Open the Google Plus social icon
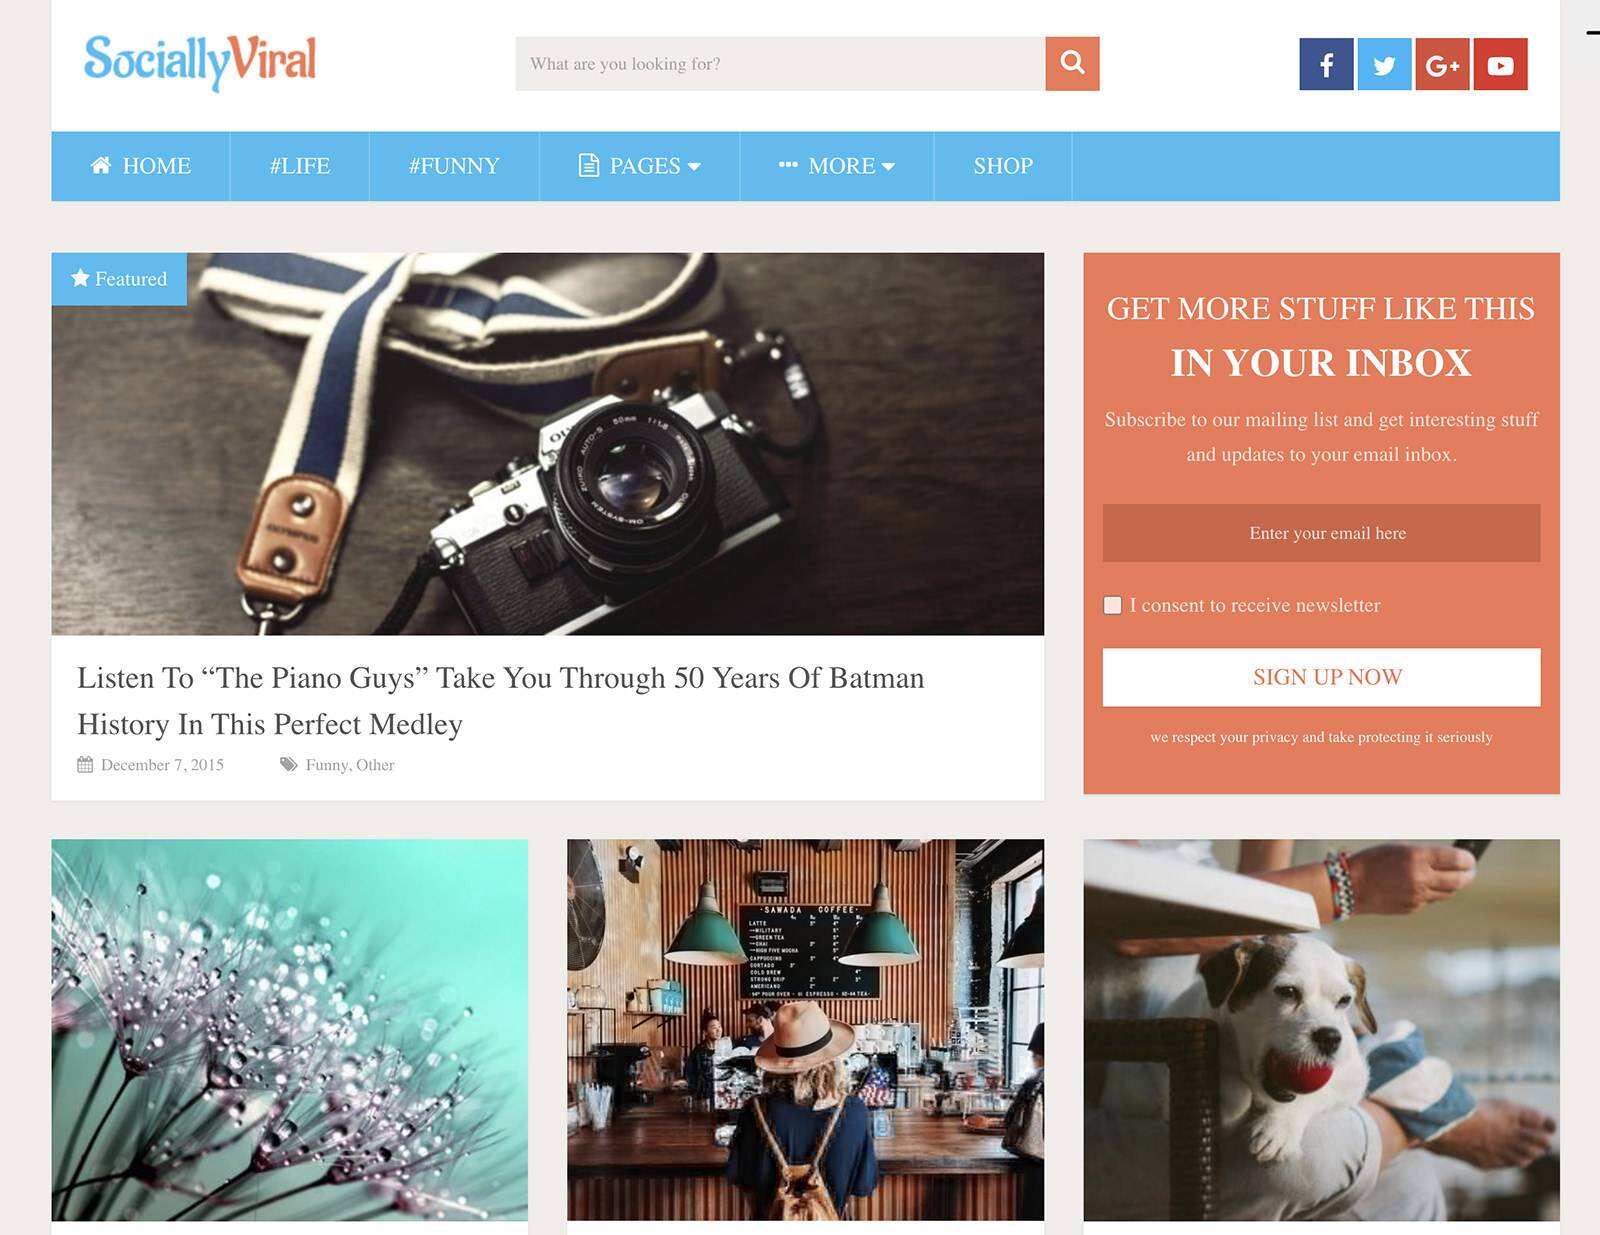 pos(1442,65)
